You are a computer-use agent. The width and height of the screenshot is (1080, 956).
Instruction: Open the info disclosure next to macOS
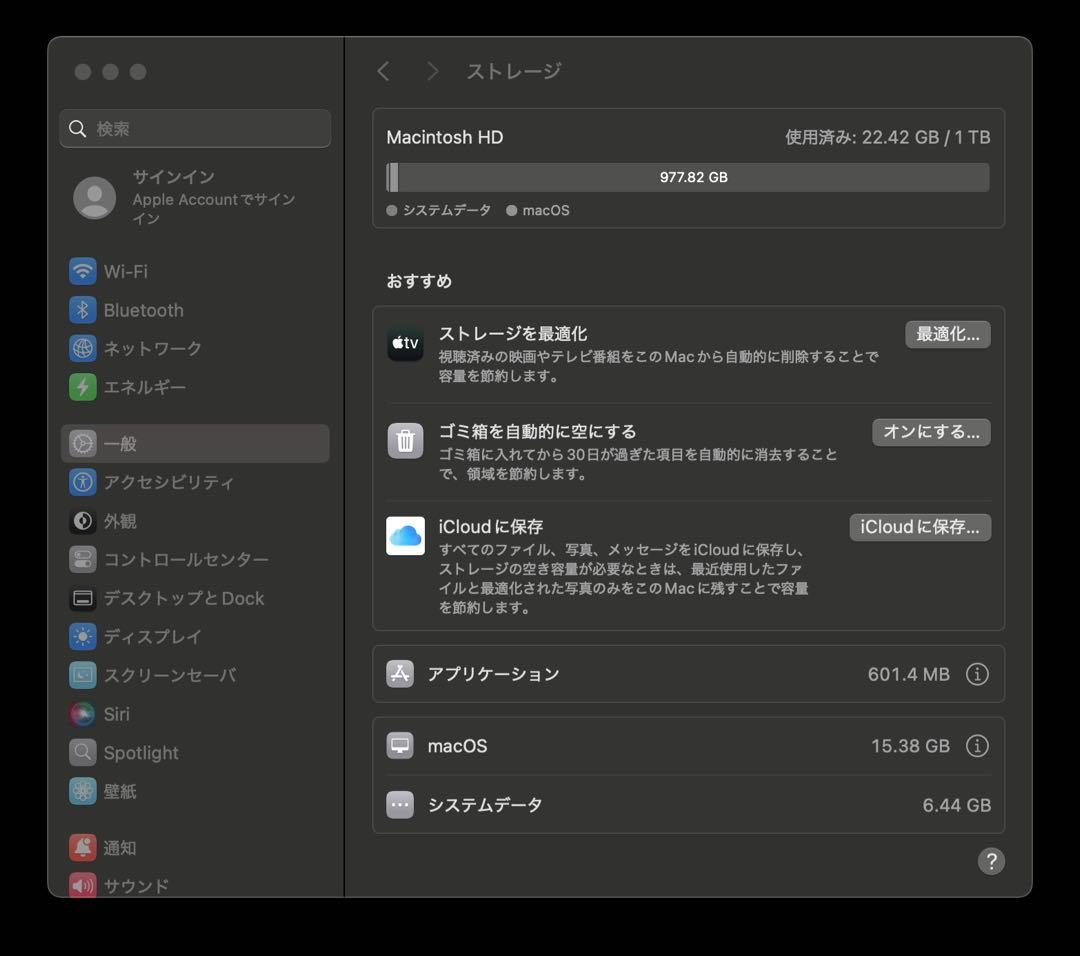(977, 745)
